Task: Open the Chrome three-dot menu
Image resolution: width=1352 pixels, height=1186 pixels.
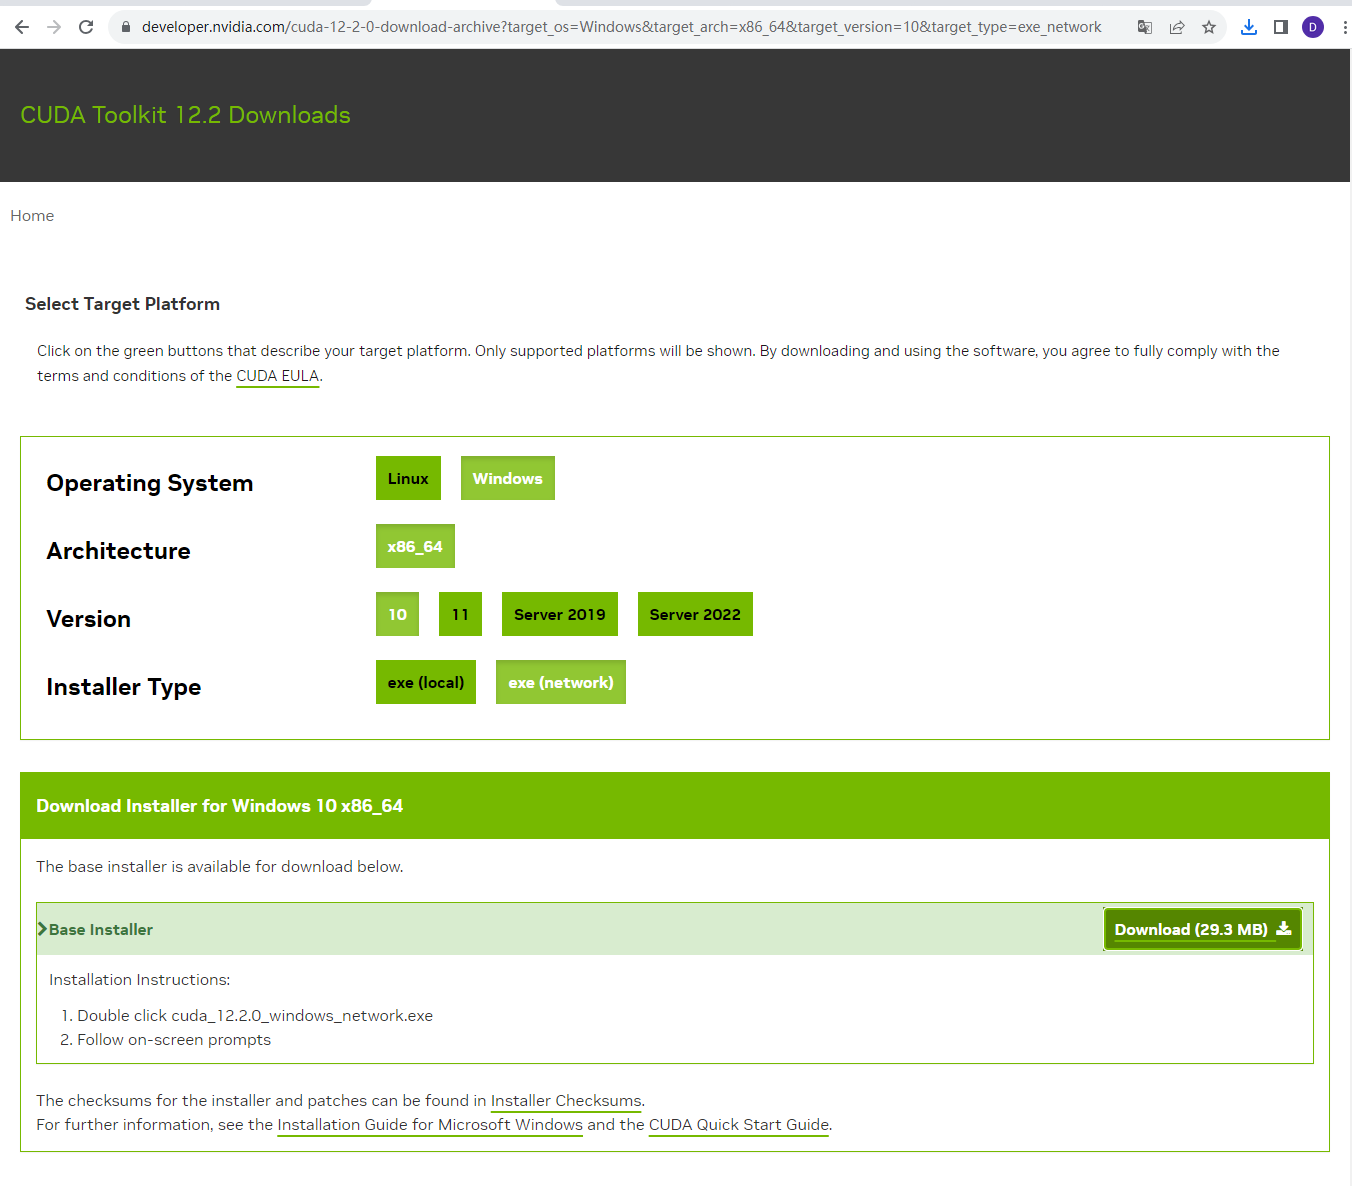Action: 1344,27
